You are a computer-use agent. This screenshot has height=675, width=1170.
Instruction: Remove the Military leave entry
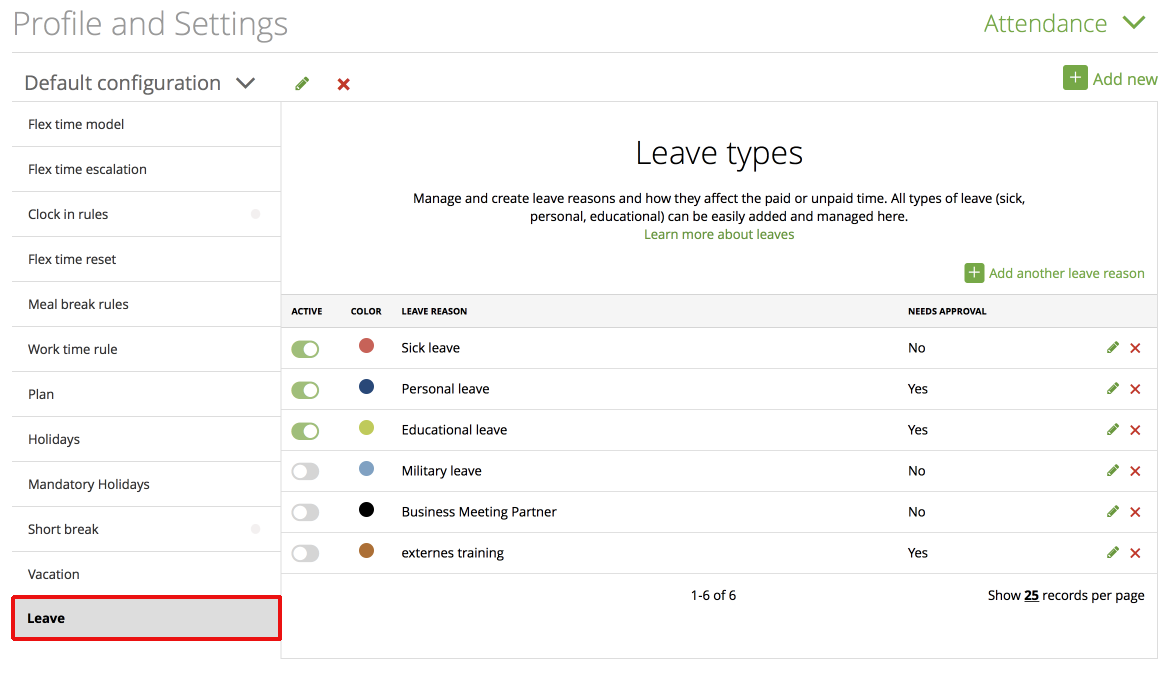pos(1136,470)
